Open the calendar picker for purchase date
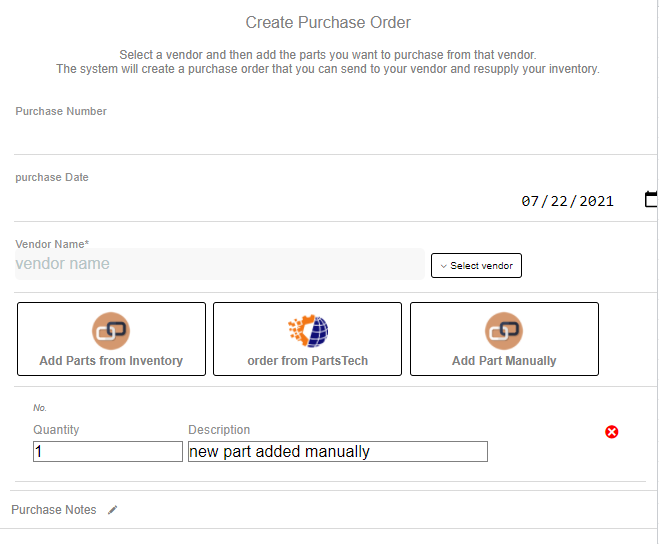 click(651, 200)
